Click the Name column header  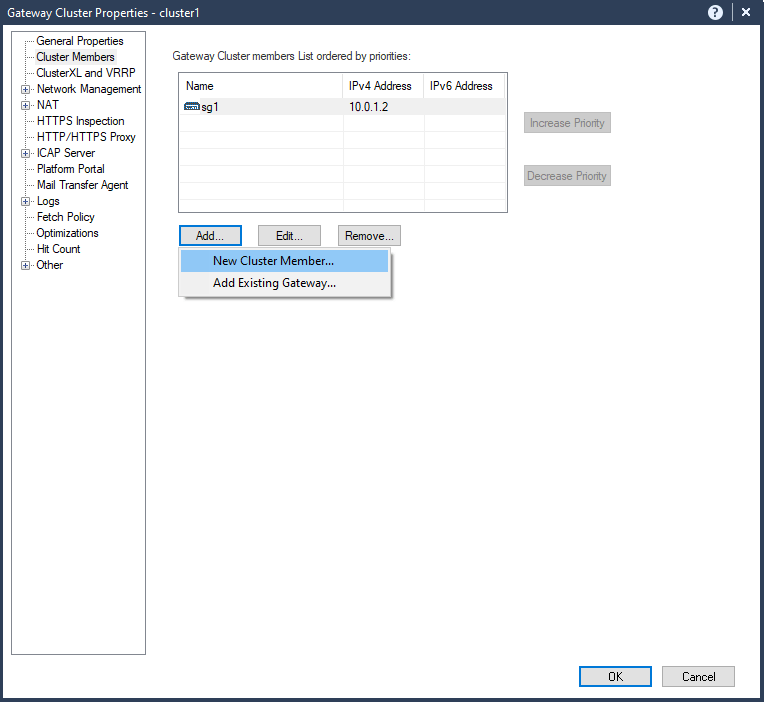click(261, 86)
